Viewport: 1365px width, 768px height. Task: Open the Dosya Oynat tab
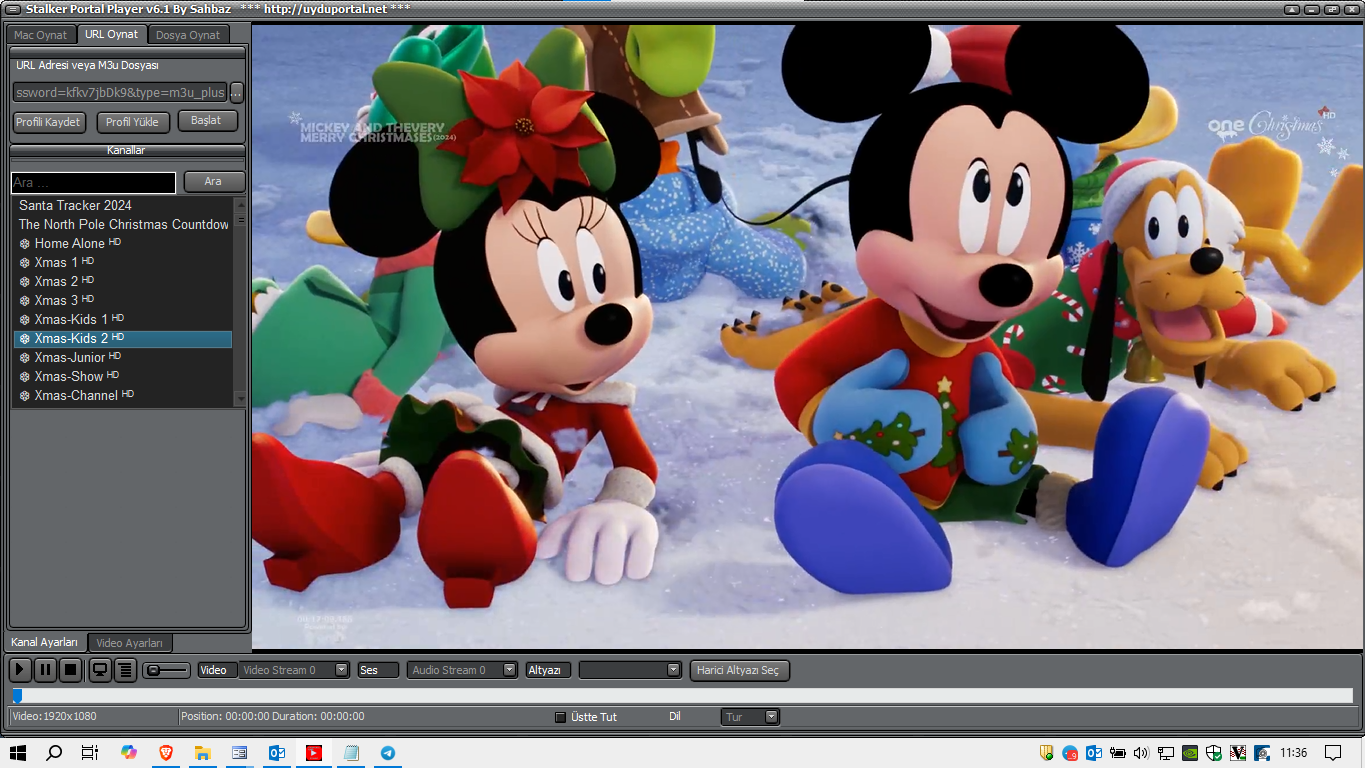click(x=188, y=35)
